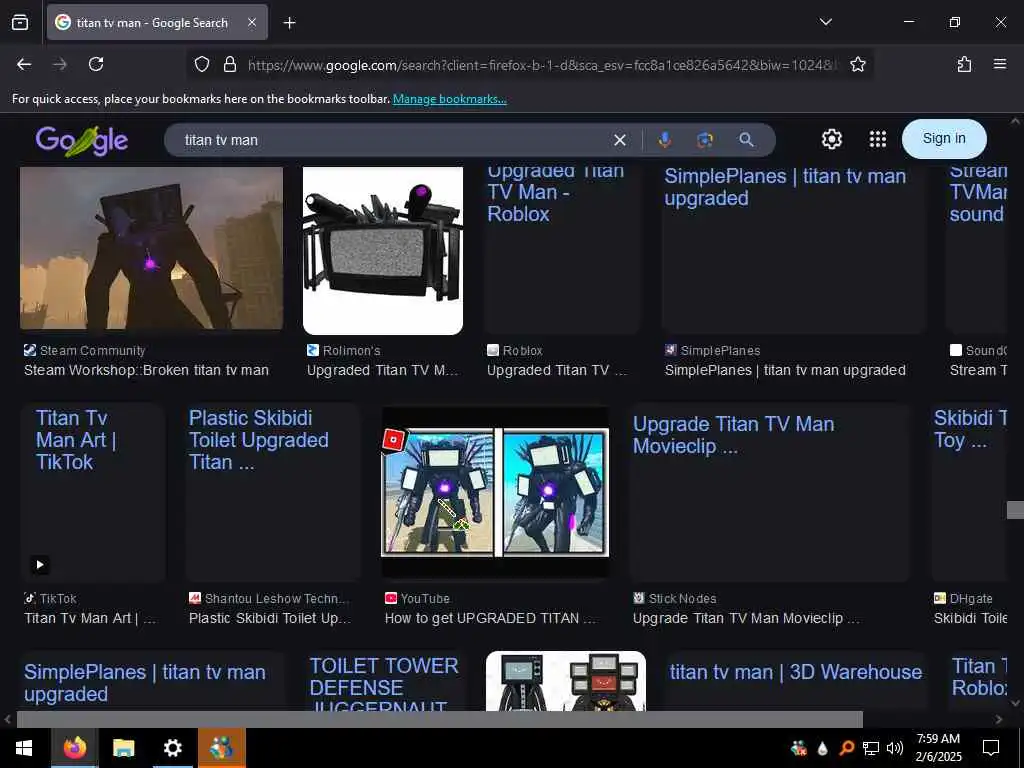Open Google quick settings gear
The image size is (1024, 768).
coord(831,139)
